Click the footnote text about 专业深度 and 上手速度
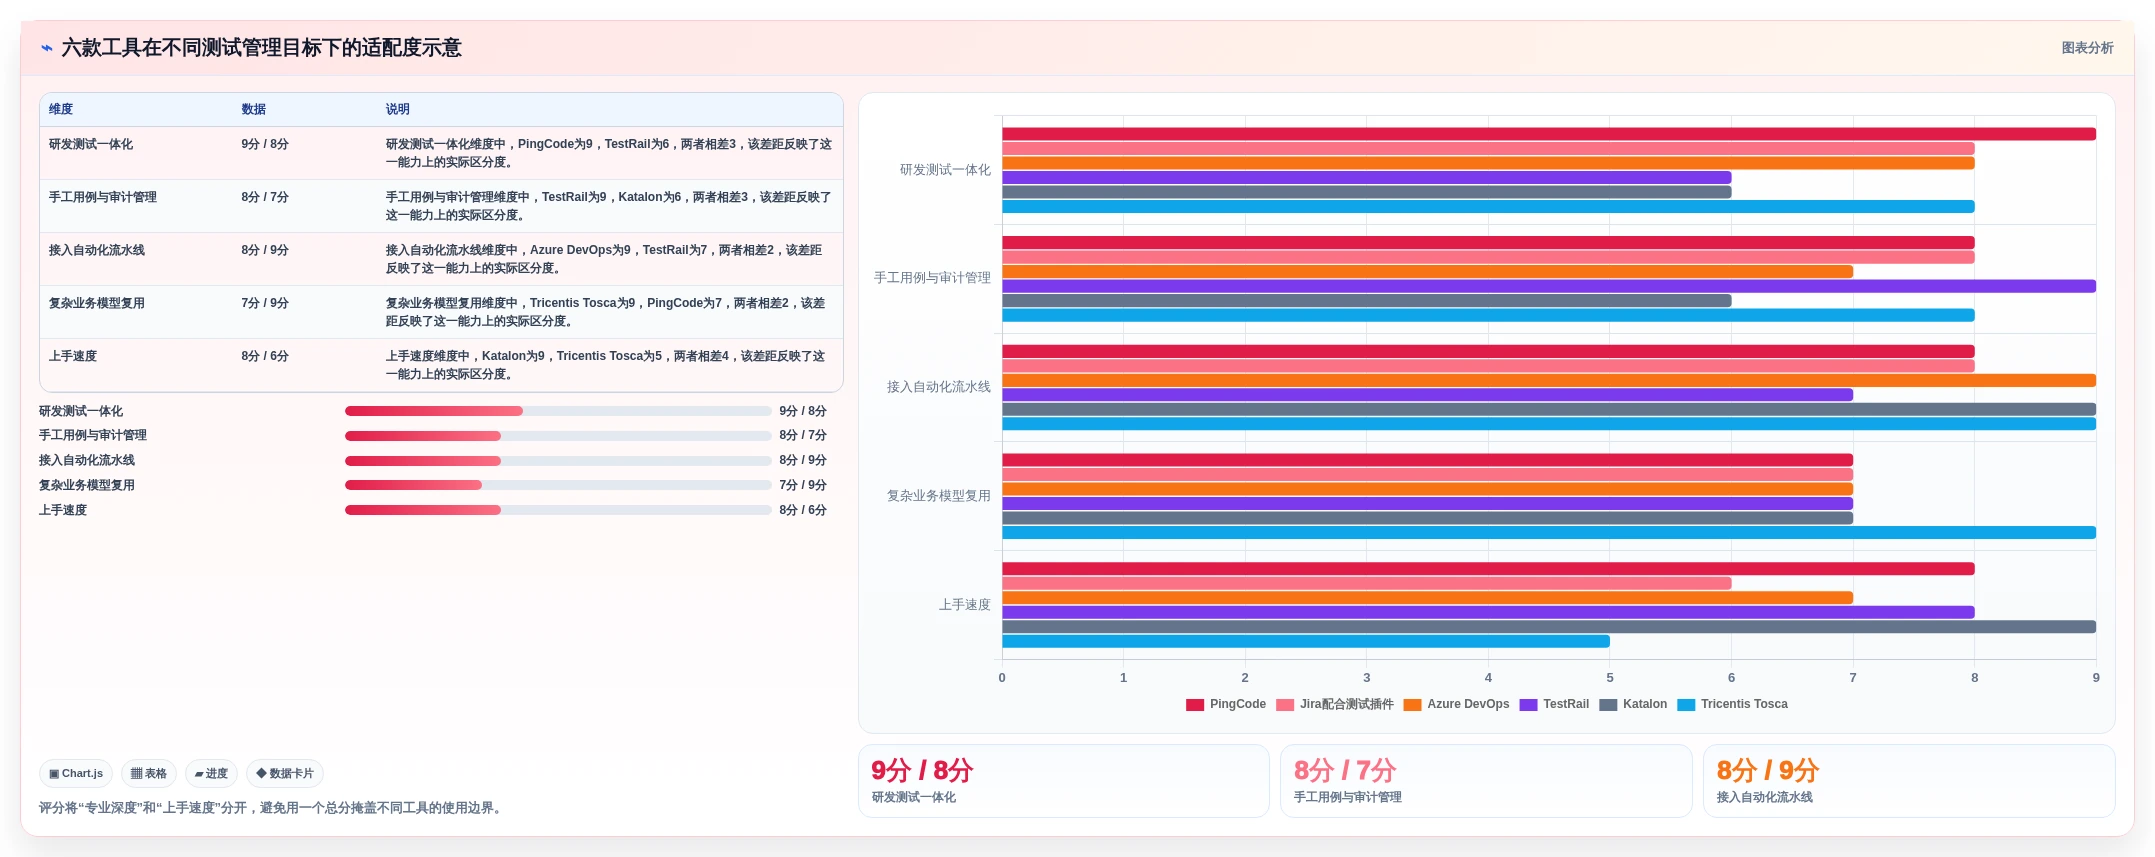This screenshot has width=2155, height=857. [x=272, y=808]
